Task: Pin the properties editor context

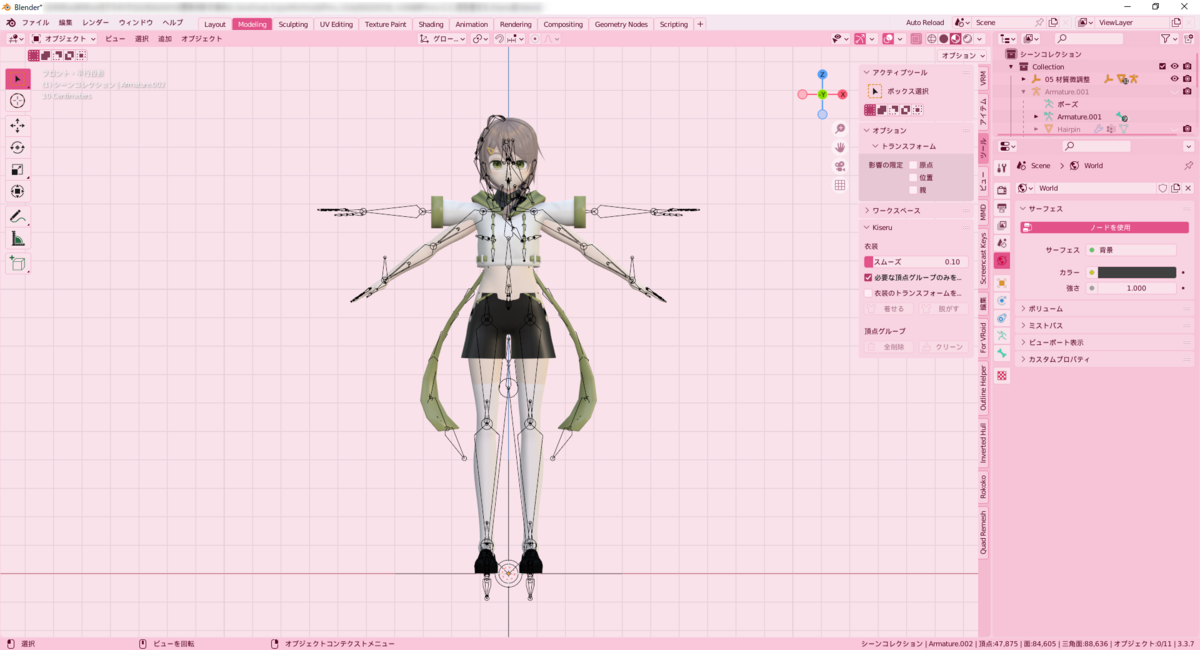Action: [x=1188, y=166]
